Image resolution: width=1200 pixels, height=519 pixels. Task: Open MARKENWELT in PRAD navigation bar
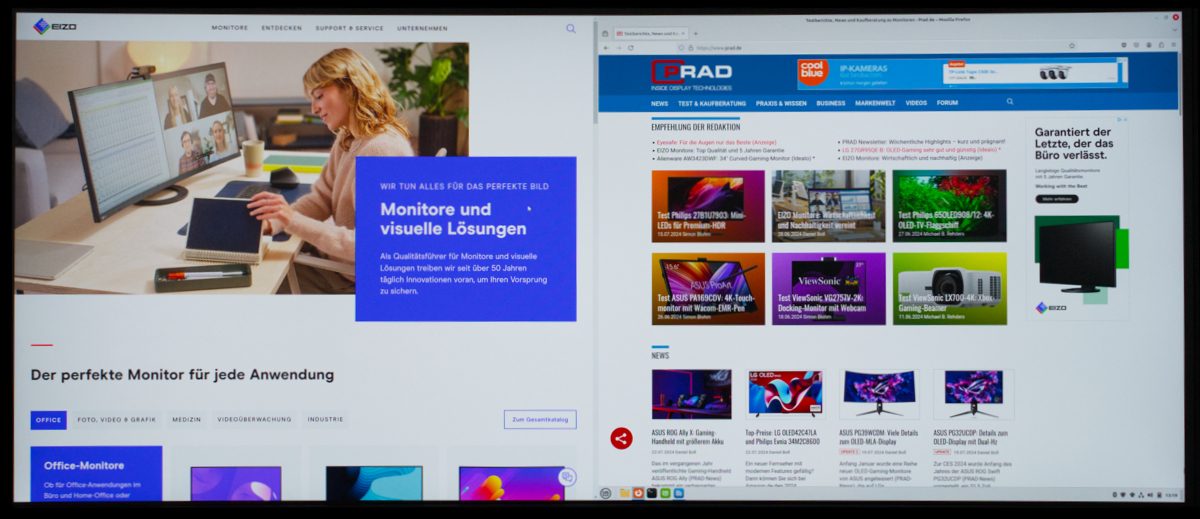(x=875, y=103)
